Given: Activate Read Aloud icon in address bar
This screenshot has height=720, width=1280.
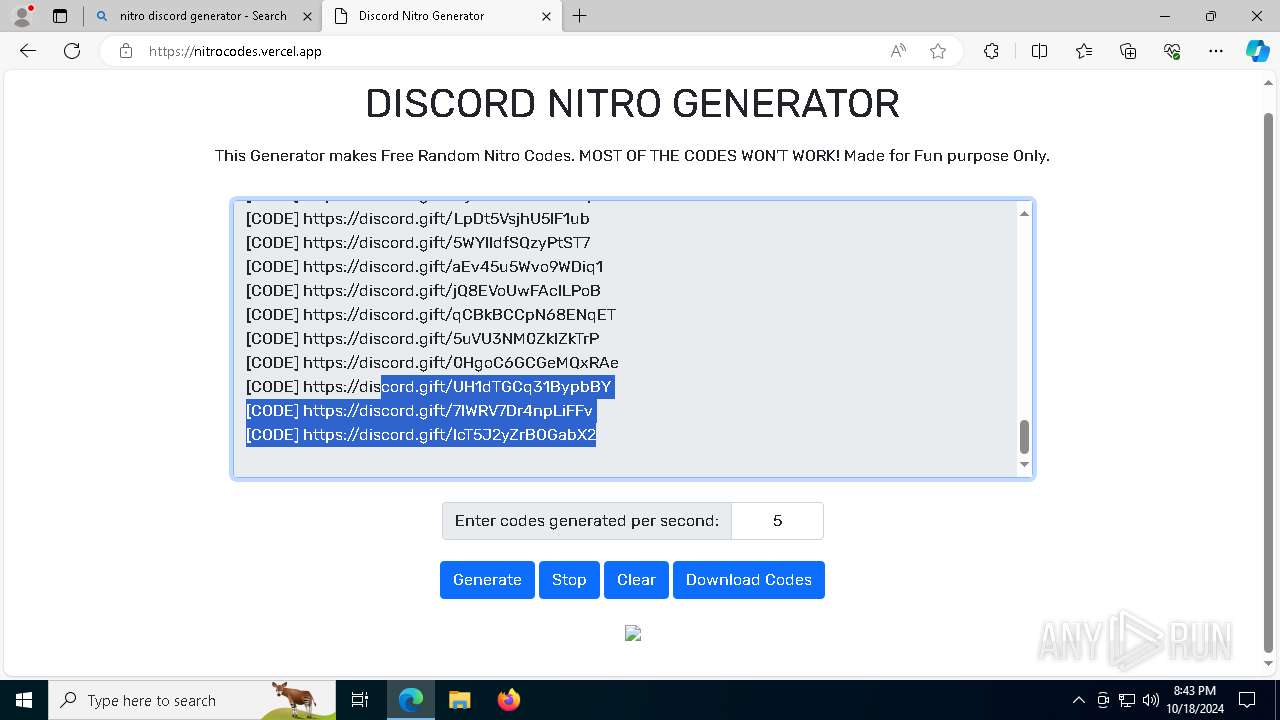Looking at the screenshot, I should click(898, 51).
